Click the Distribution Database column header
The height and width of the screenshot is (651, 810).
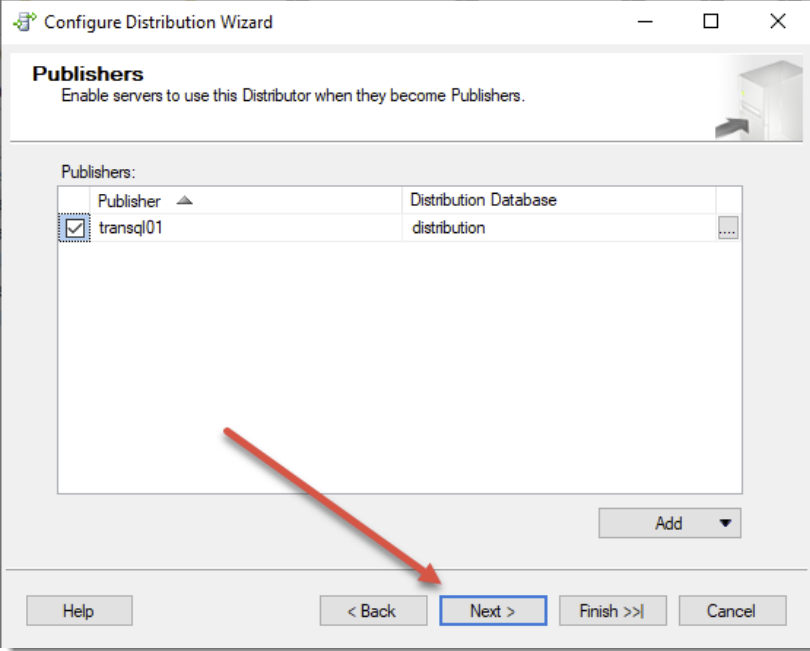pyautogui.click(x=559, y=200)
